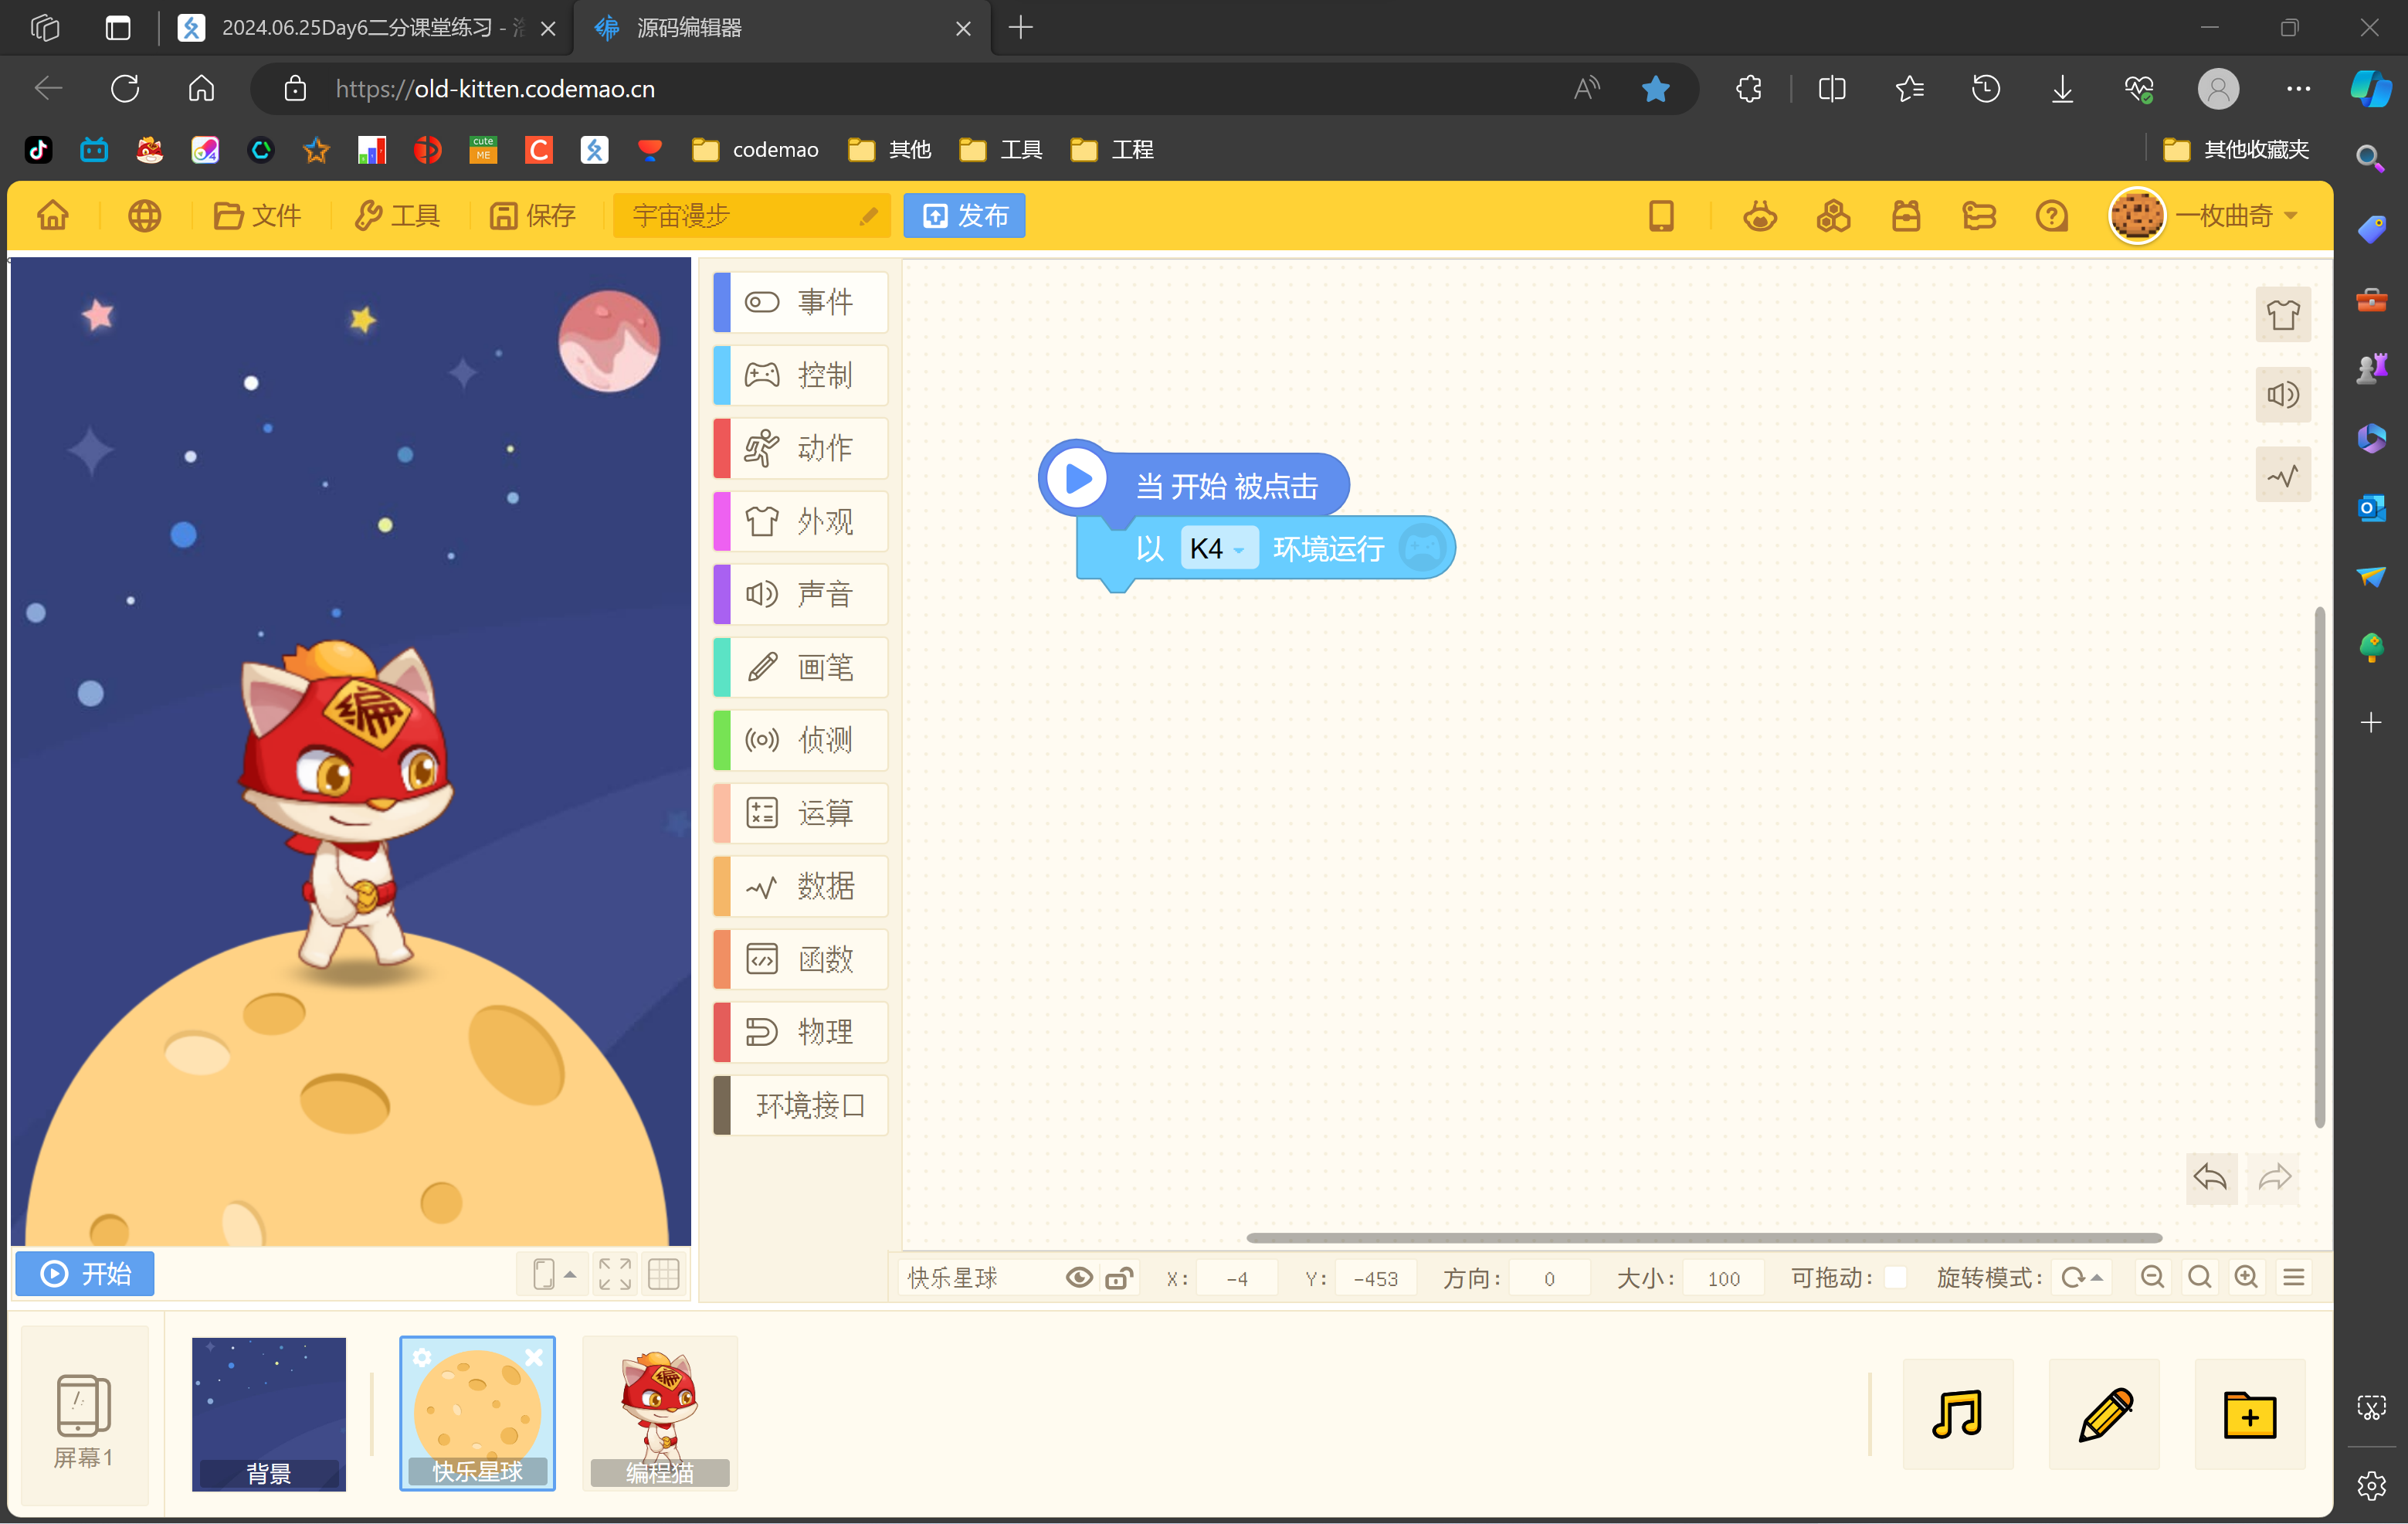Toggle the sprite lock icon
Viewport: 2408px width, 1524px height.
tap(1119, 1277)
